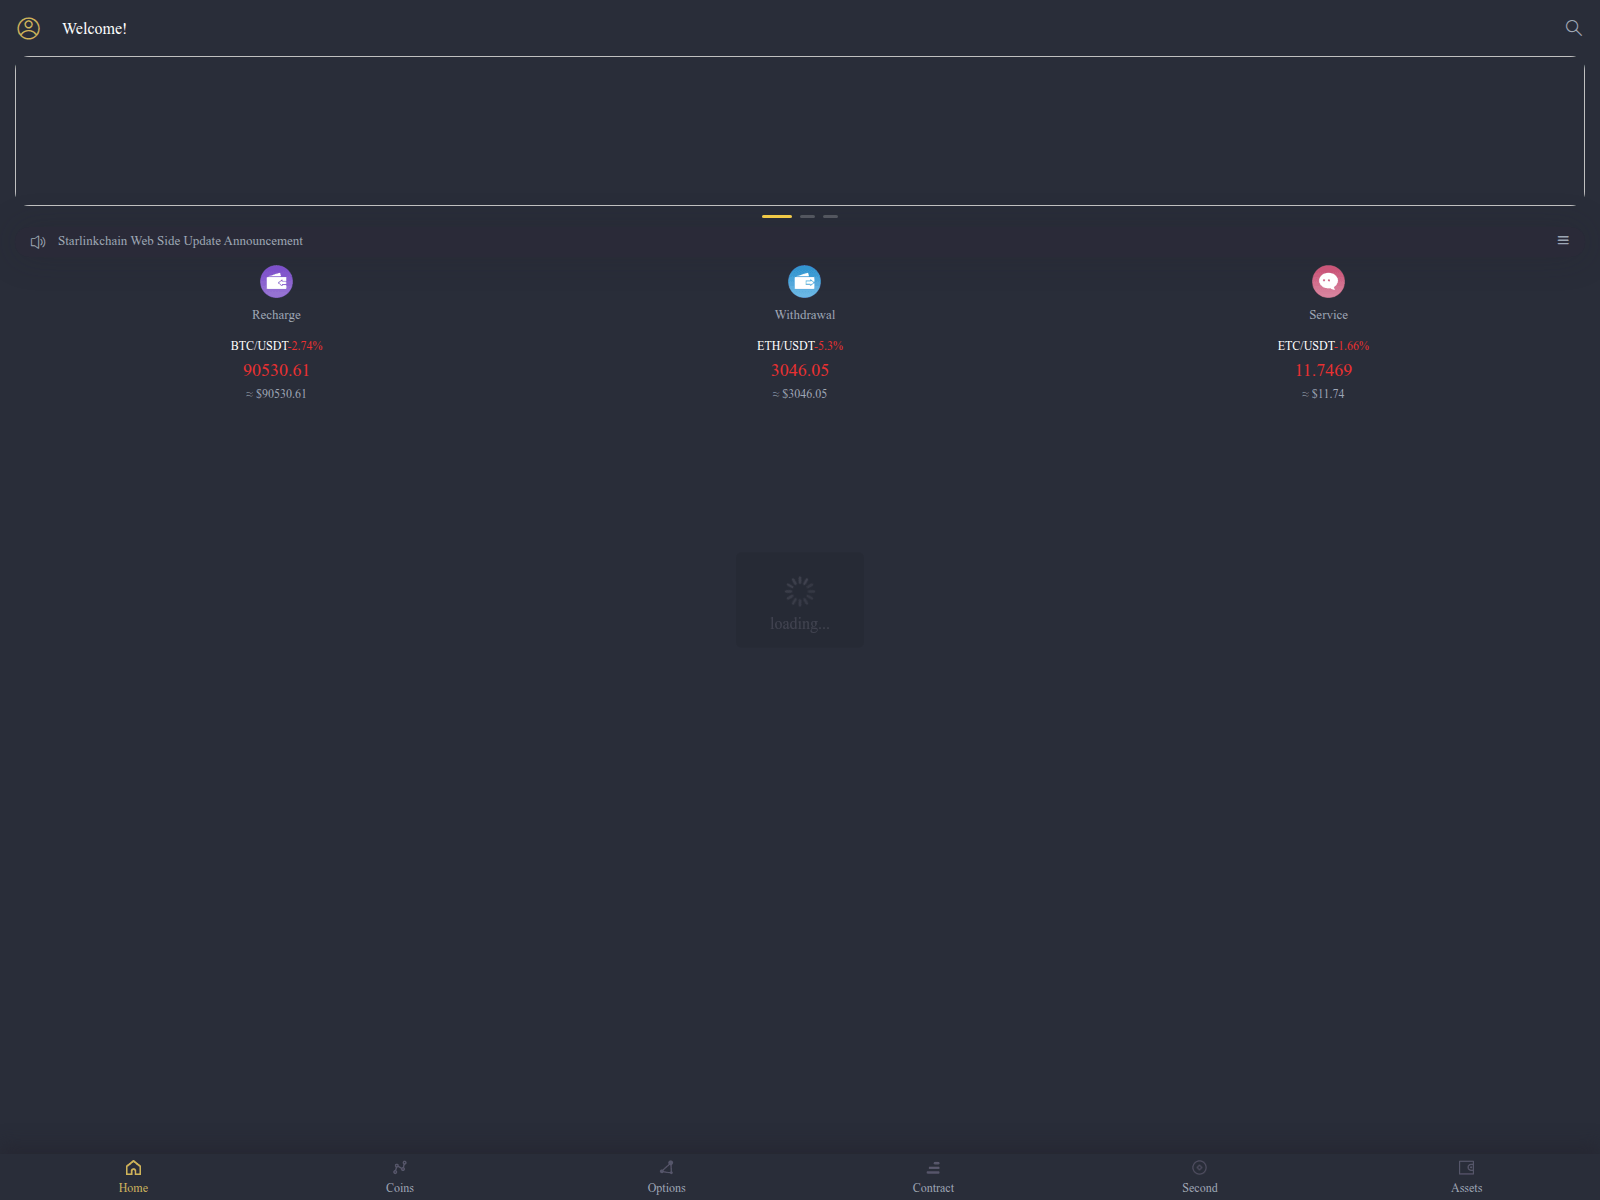Open the Assets tab
This screenshot has width=1600, height=1200.
tap(1466, 1176)
